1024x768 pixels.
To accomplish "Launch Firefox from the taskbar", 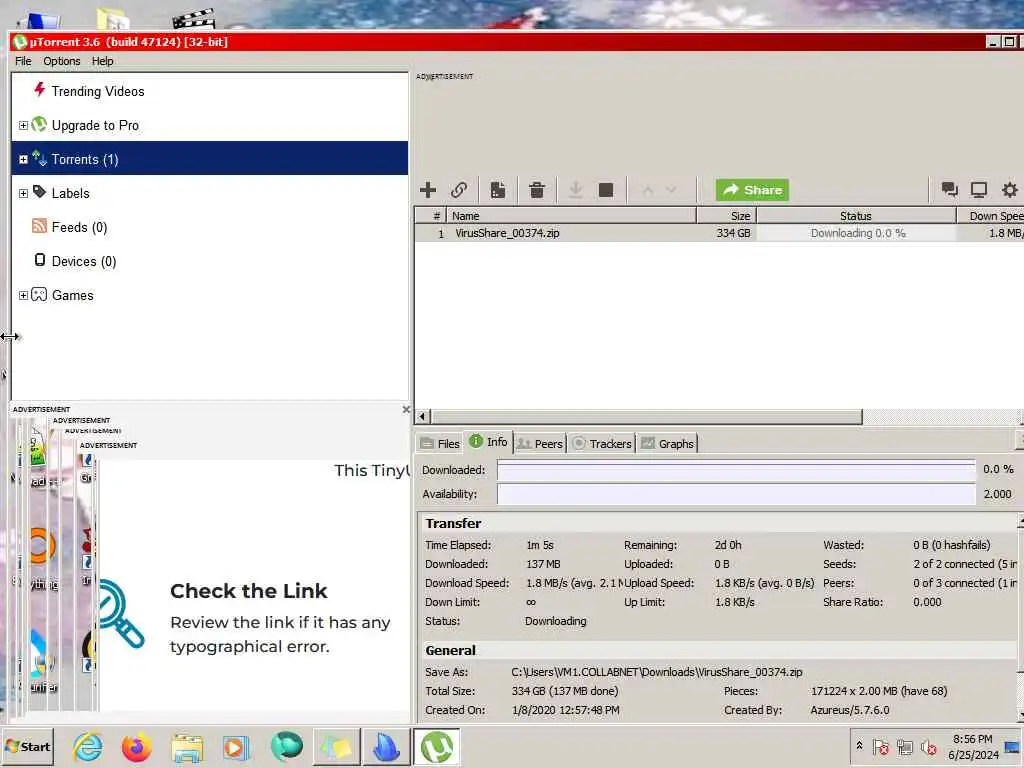I will (x=136, y=746).
